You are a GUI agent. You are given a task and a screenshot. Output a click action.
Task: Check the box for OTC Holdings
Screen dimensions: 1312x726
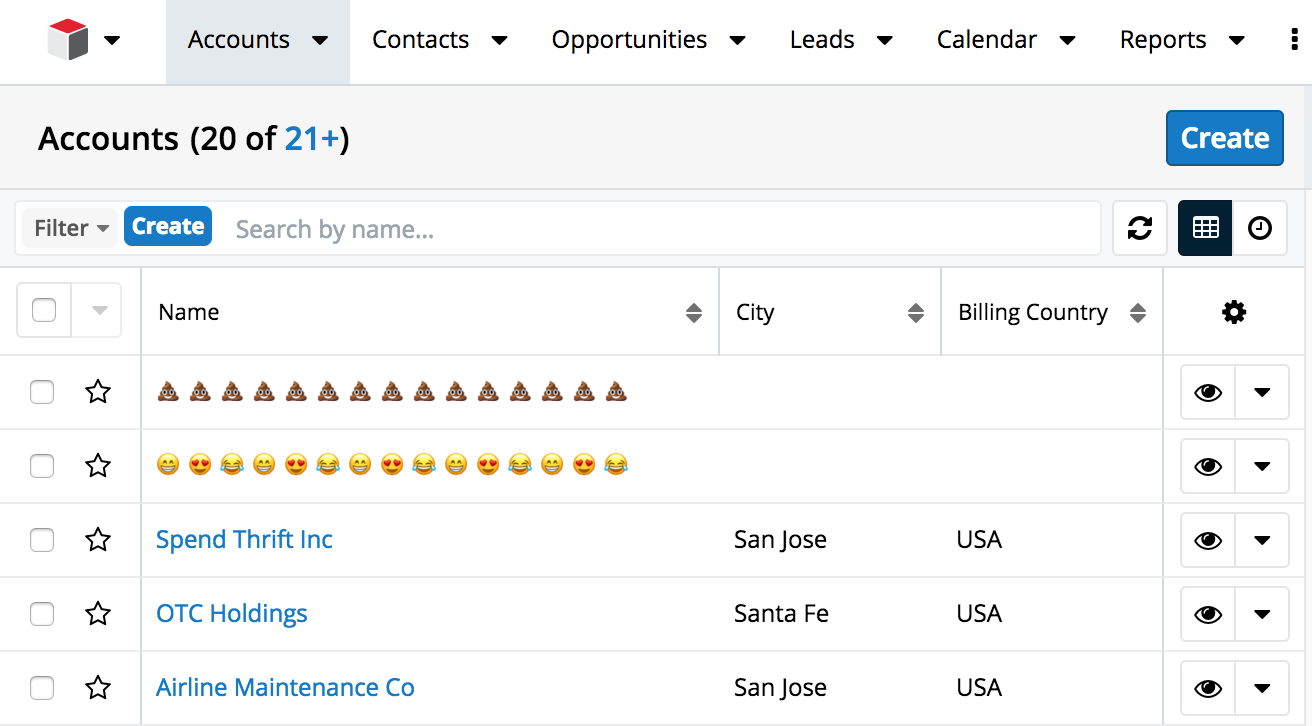tap(42, 614)
